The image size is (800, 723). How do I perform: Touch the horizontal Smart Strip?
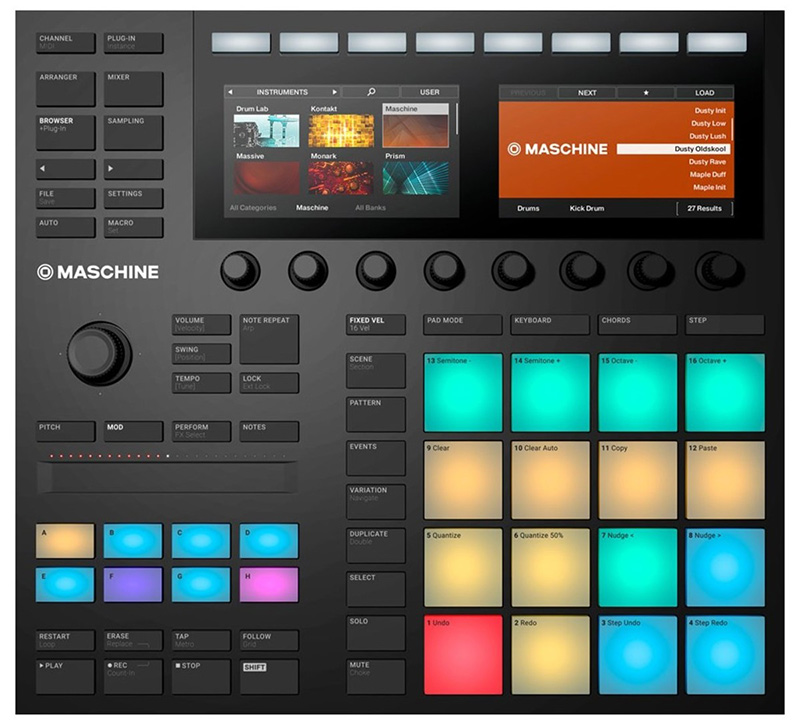167,478
